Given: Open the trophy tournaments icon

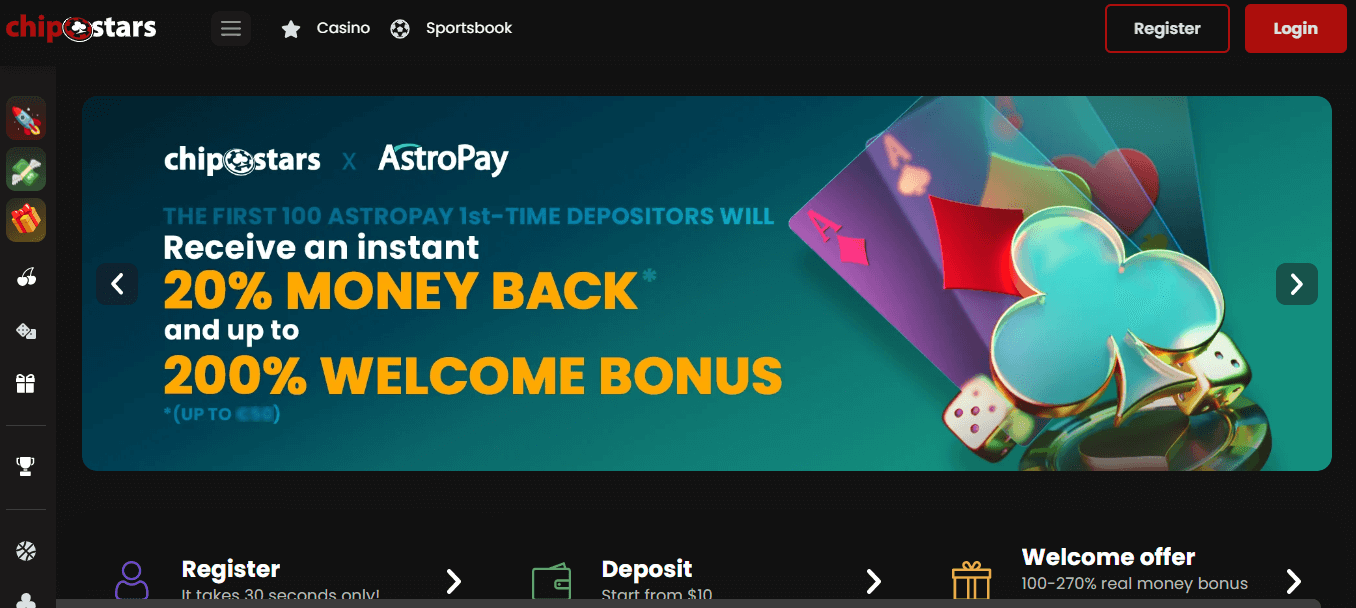Looking at the screenshot, I should tap(27, 465).
